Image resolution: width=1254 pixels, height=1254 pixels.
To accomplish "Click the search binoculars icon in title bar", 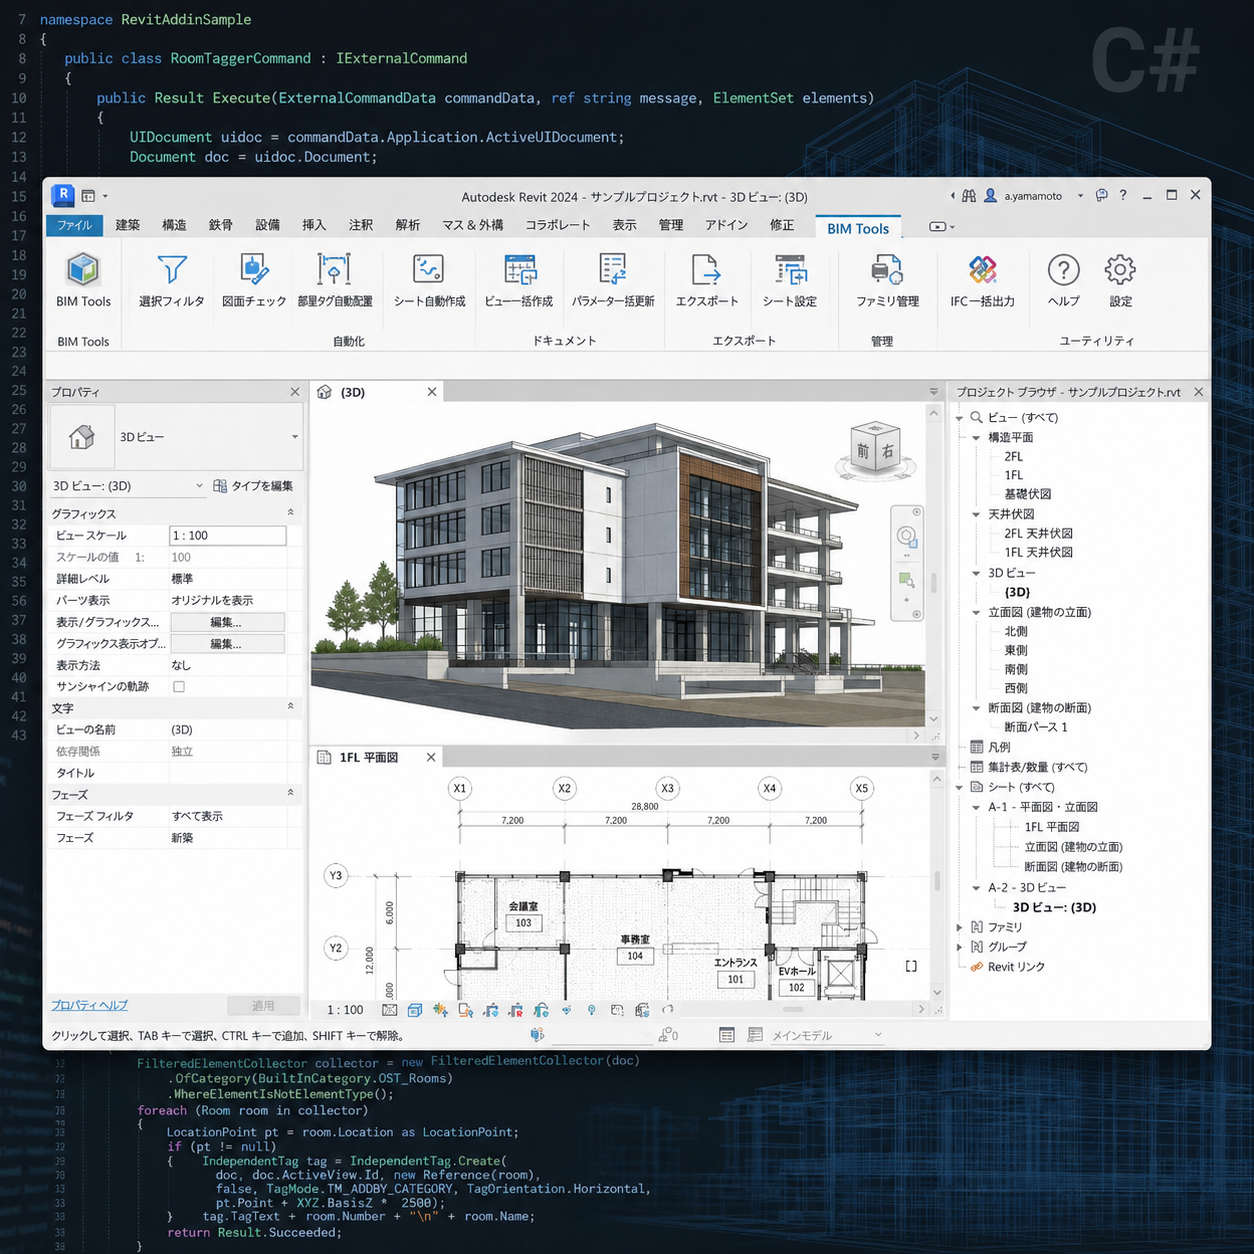I will click(x=968, y=196).
